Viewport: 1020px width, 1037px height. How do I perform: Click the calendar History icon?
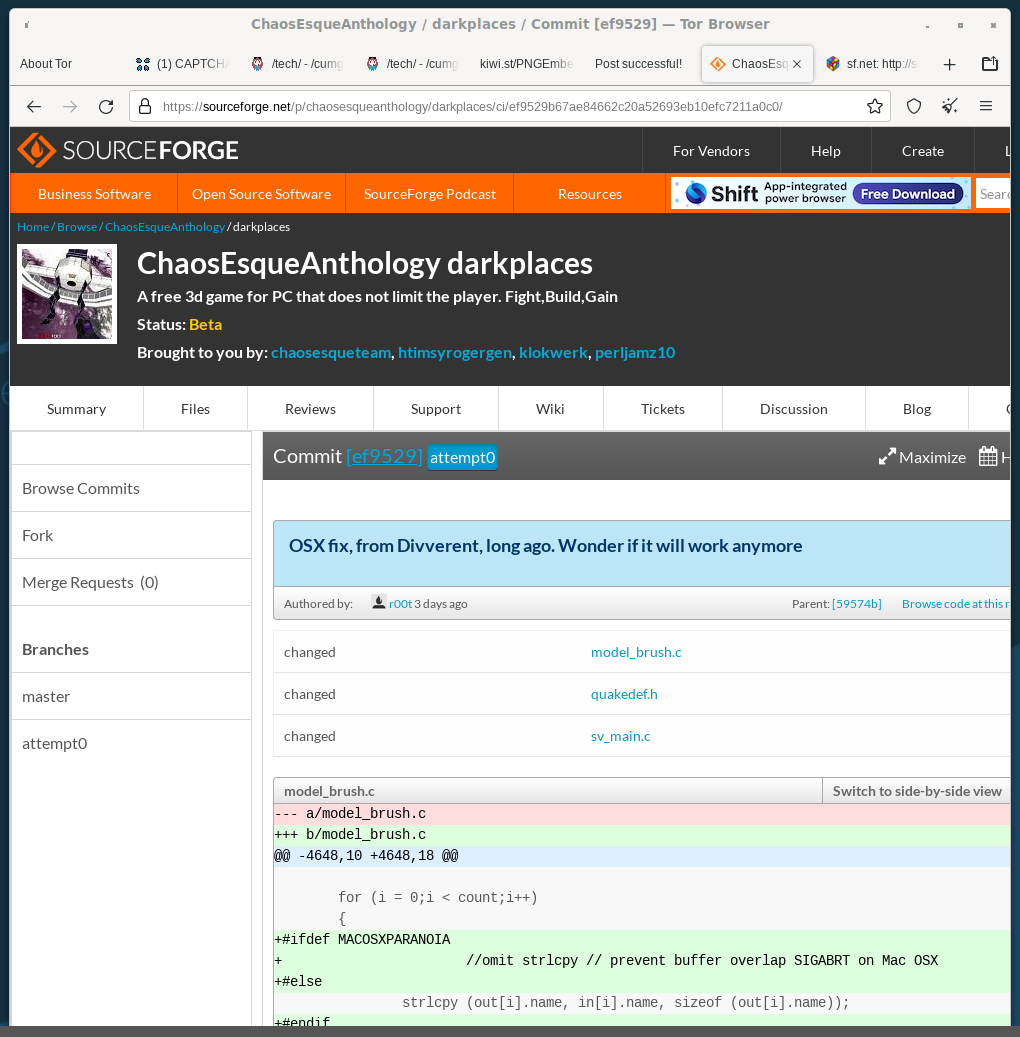[988, 456]
